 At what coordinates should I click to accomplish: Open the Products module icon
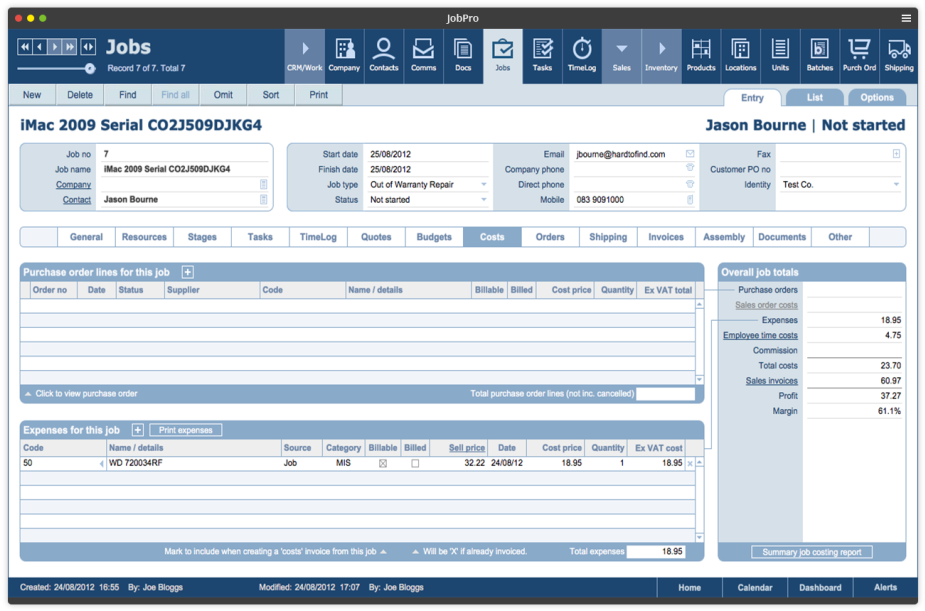(701, 55)
